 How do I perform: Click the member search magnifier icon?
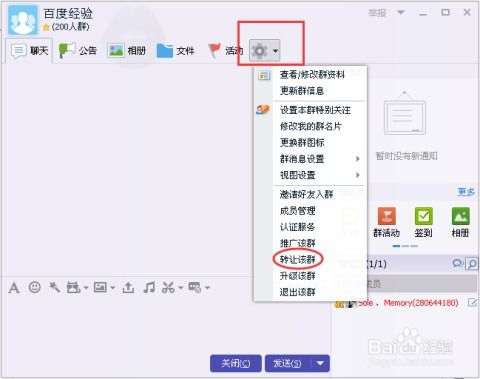click(x=472, y=264)
